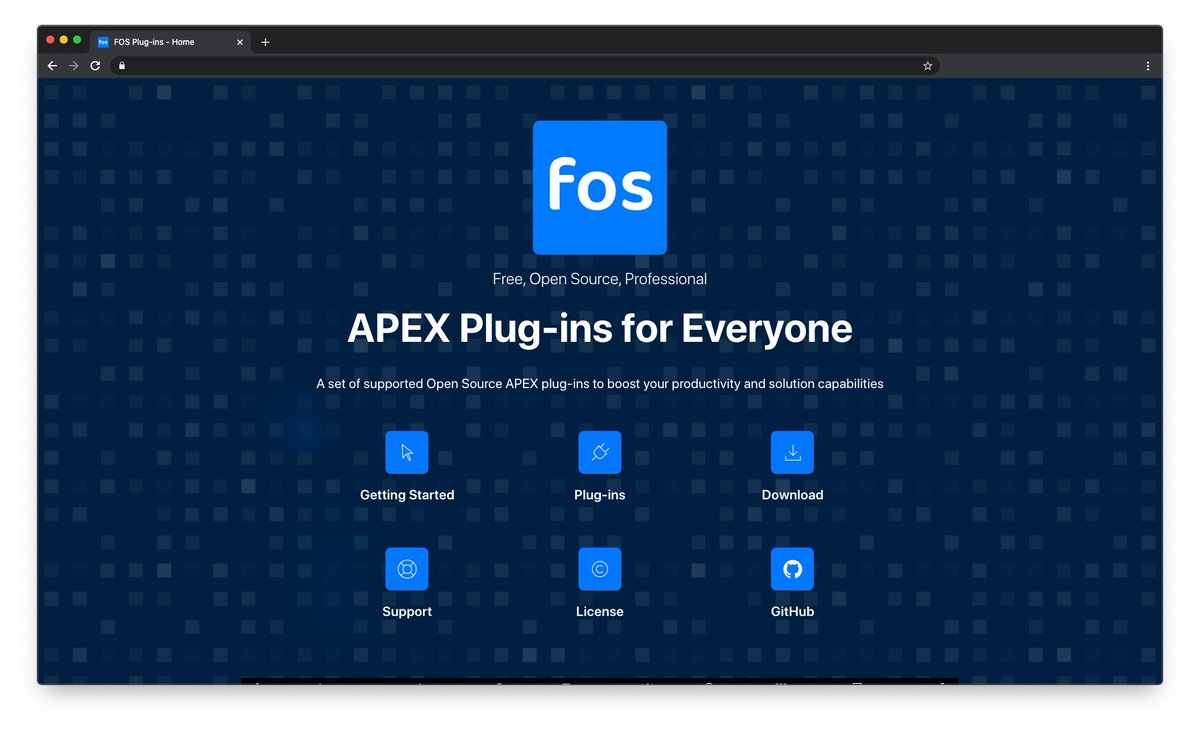
Task: Maximize the window with green button
Action: tap(77, 40)
